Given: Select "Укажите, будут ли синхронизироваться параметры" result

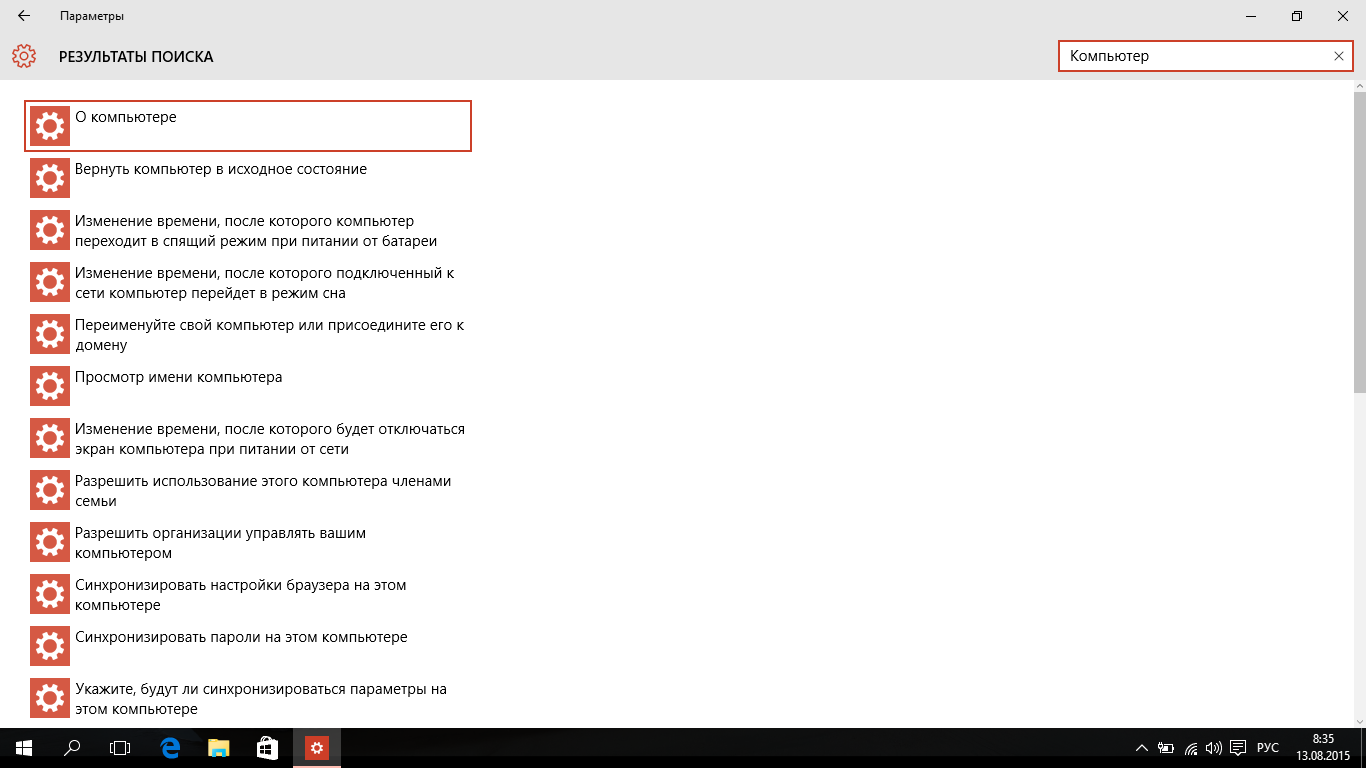Looking at the screenshot, I should tap(247, 698).
